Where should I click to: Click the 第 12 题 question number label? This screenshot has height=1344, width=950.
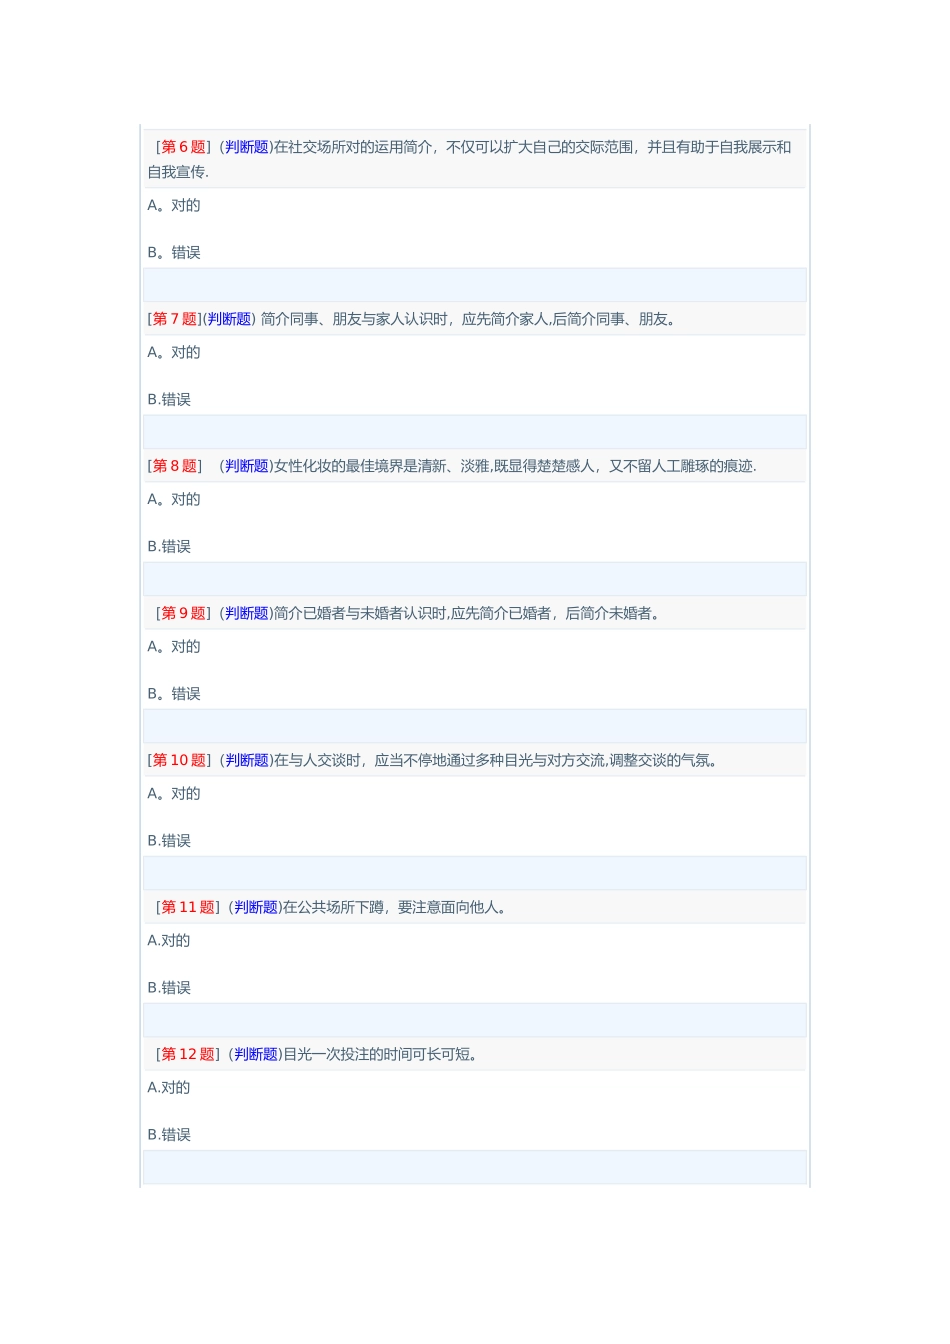pyautogui.click(x=188, y=1054)
